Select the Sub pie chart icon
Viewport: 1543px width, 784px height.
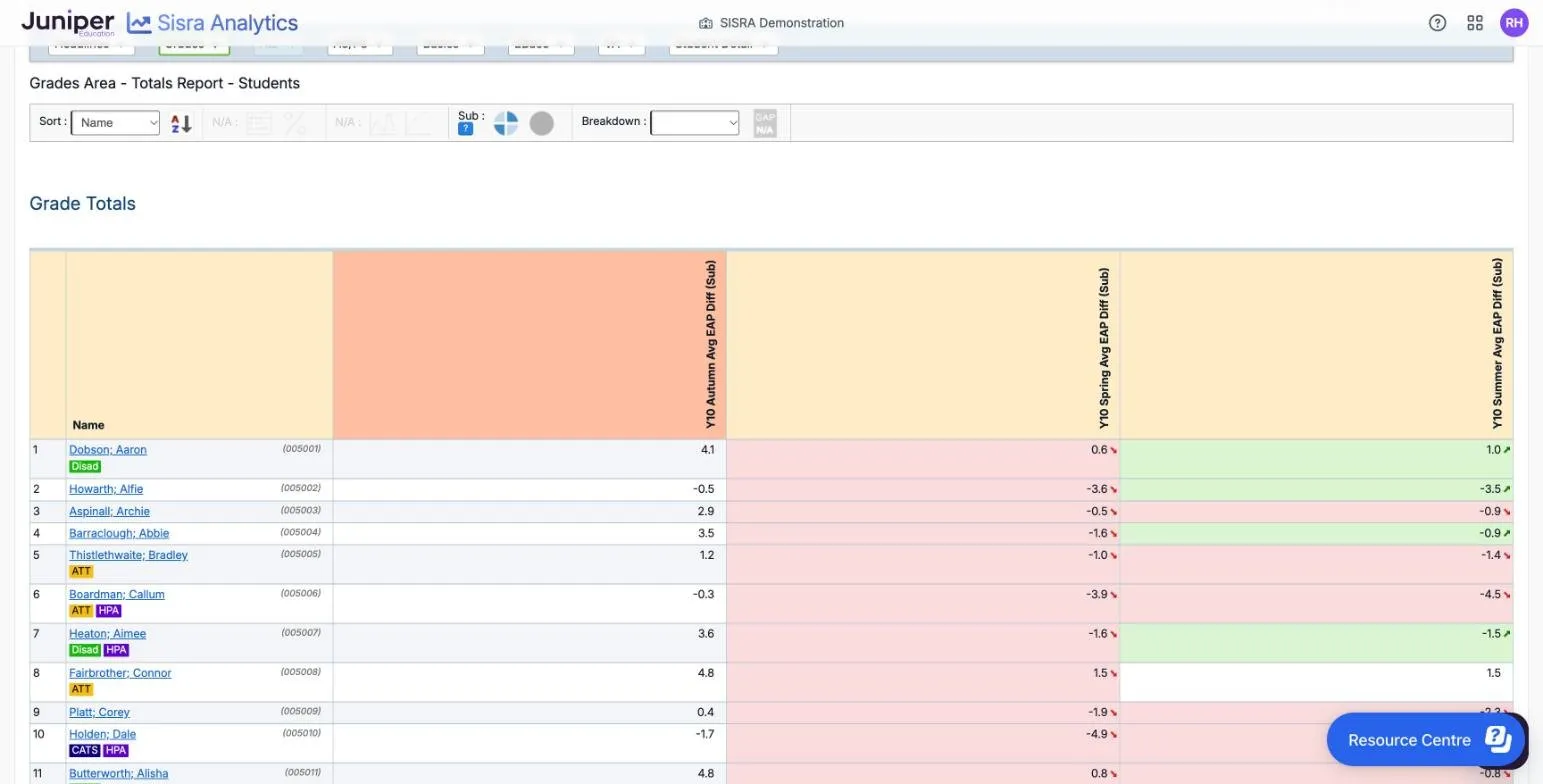click(506, 123)
